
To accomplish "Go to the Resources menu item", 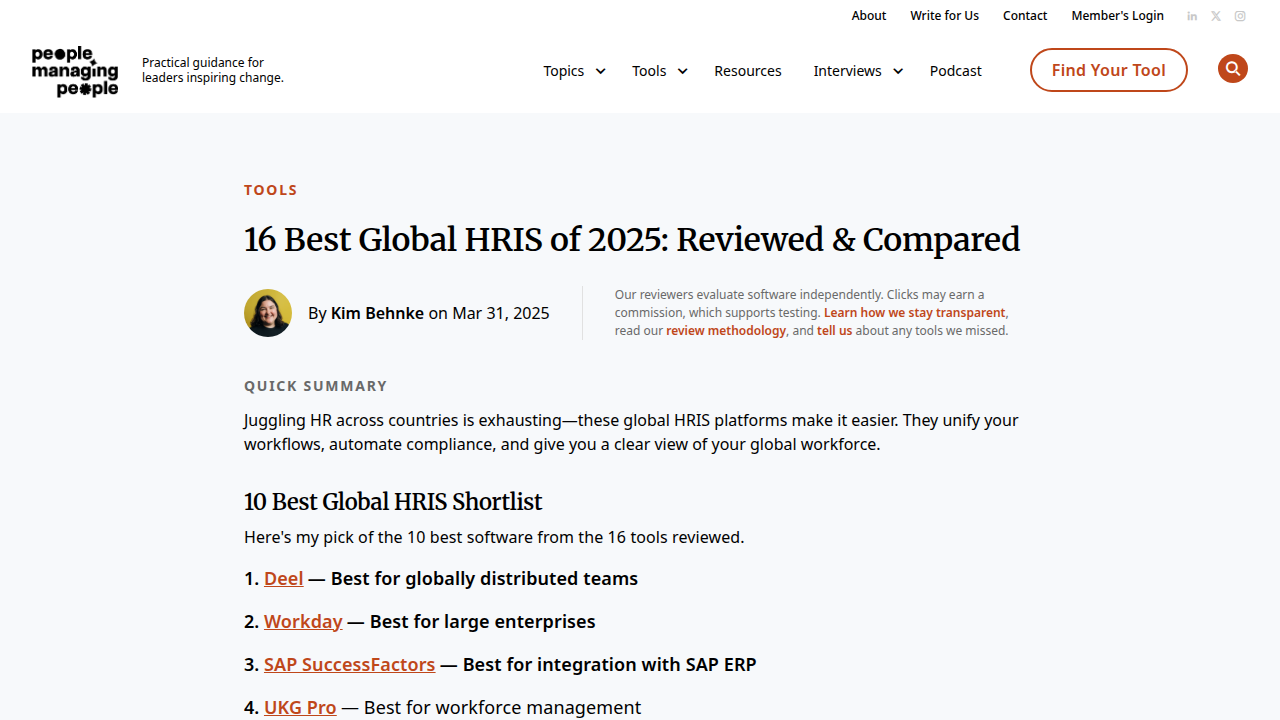I will (x=748, y=71).
